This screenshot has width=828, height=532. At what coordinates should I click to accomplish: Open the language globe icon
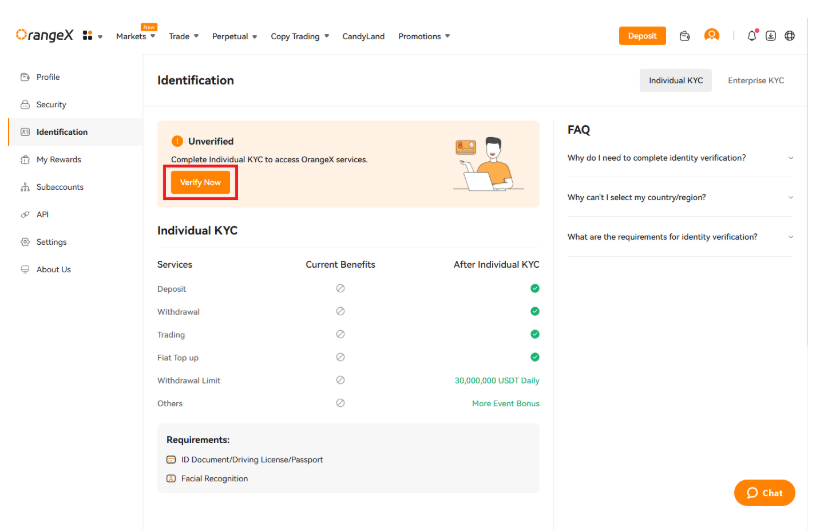pyautogui.click(x=790, y=36)
